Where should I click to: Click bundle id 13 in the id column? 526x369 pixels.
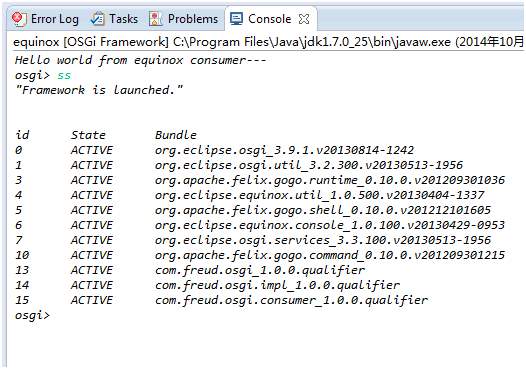pos(22,270)
